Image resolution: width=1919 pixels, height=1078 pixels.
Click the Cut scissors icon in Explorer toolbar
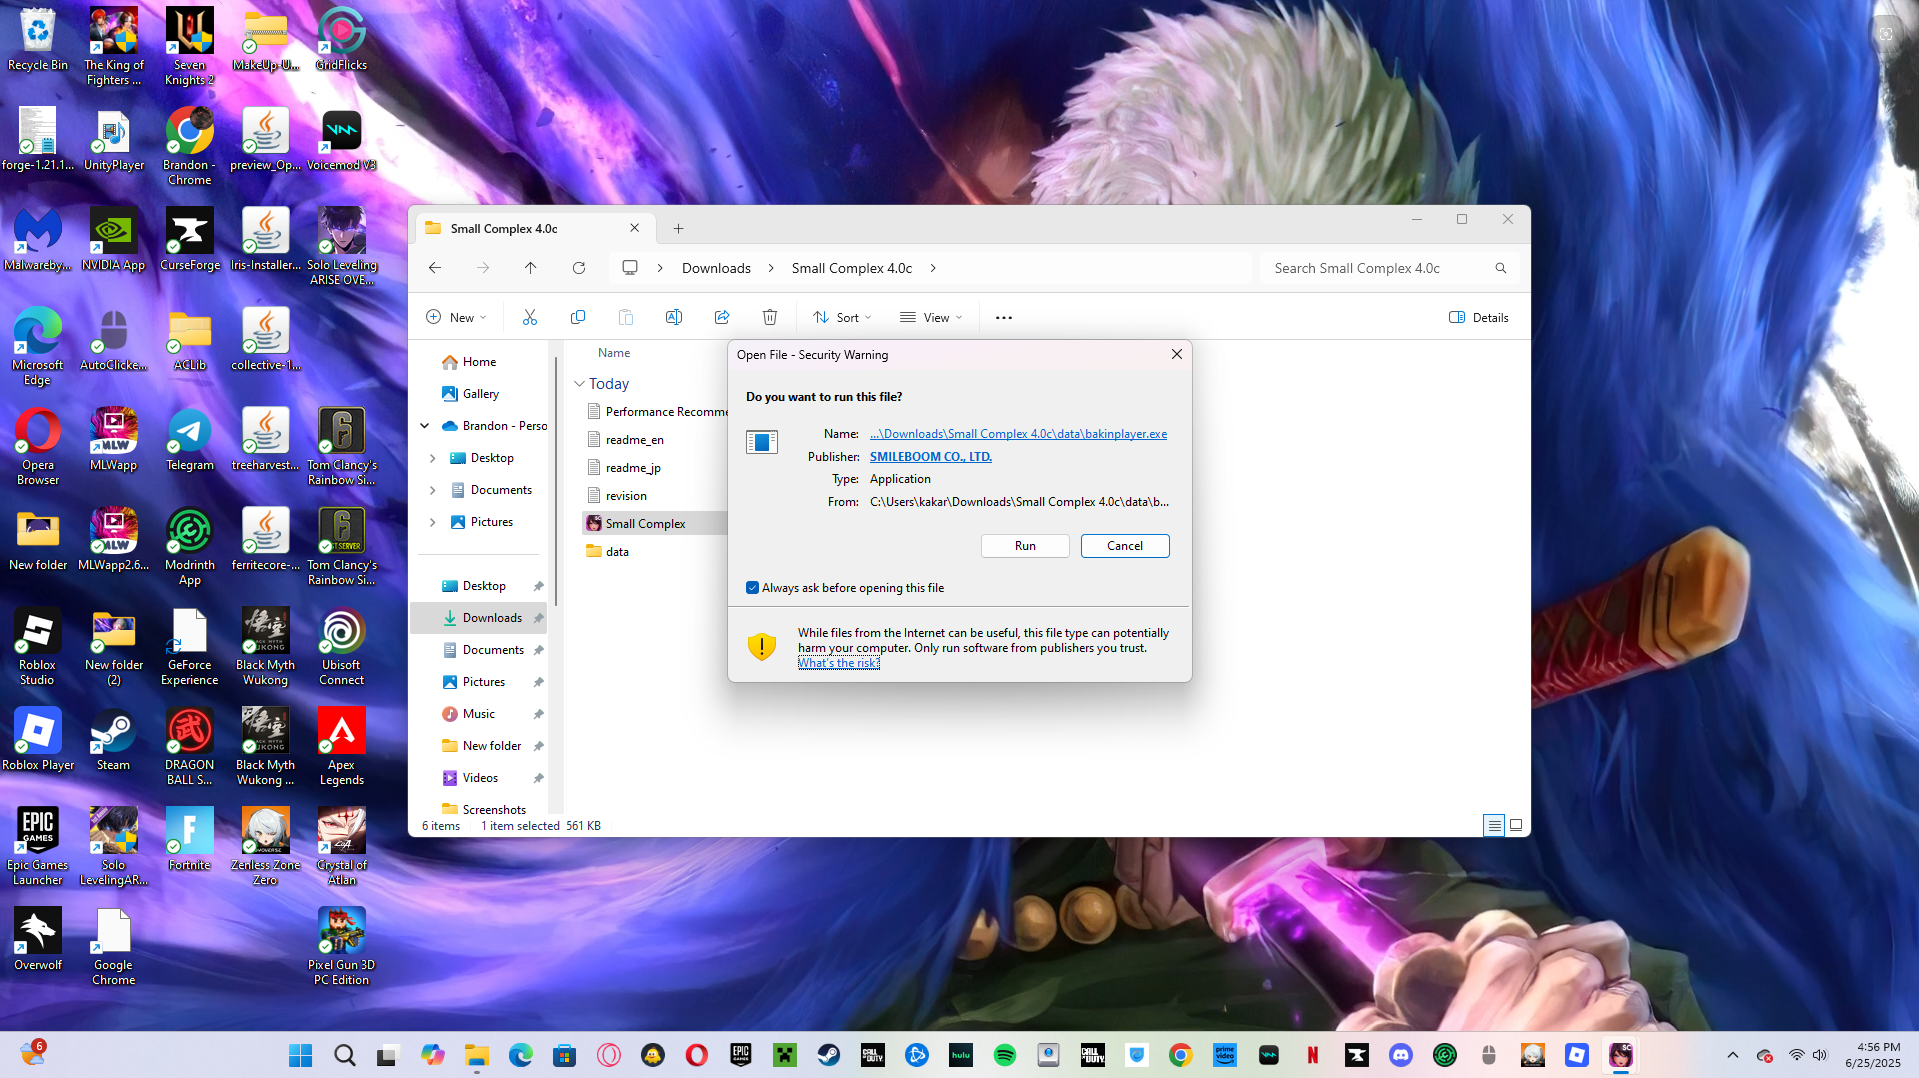[x=530, y=317]
